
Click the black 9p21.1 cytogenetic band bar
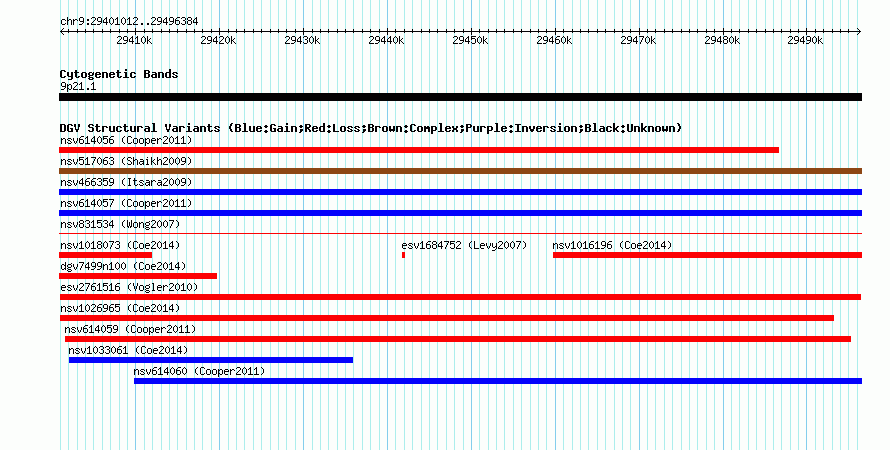460,97
